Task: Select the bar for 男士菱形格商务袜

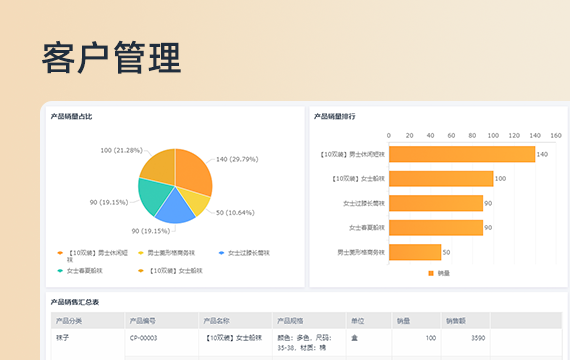Action: pyautogui.click(x=415, y=252)
